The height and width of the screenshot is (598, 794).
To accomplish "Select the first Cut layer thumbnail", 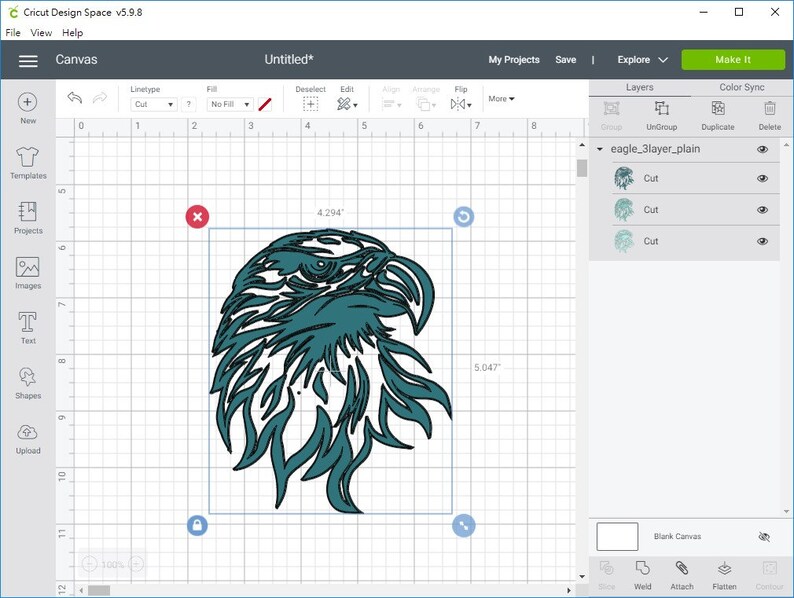I will tap(623, 178).
